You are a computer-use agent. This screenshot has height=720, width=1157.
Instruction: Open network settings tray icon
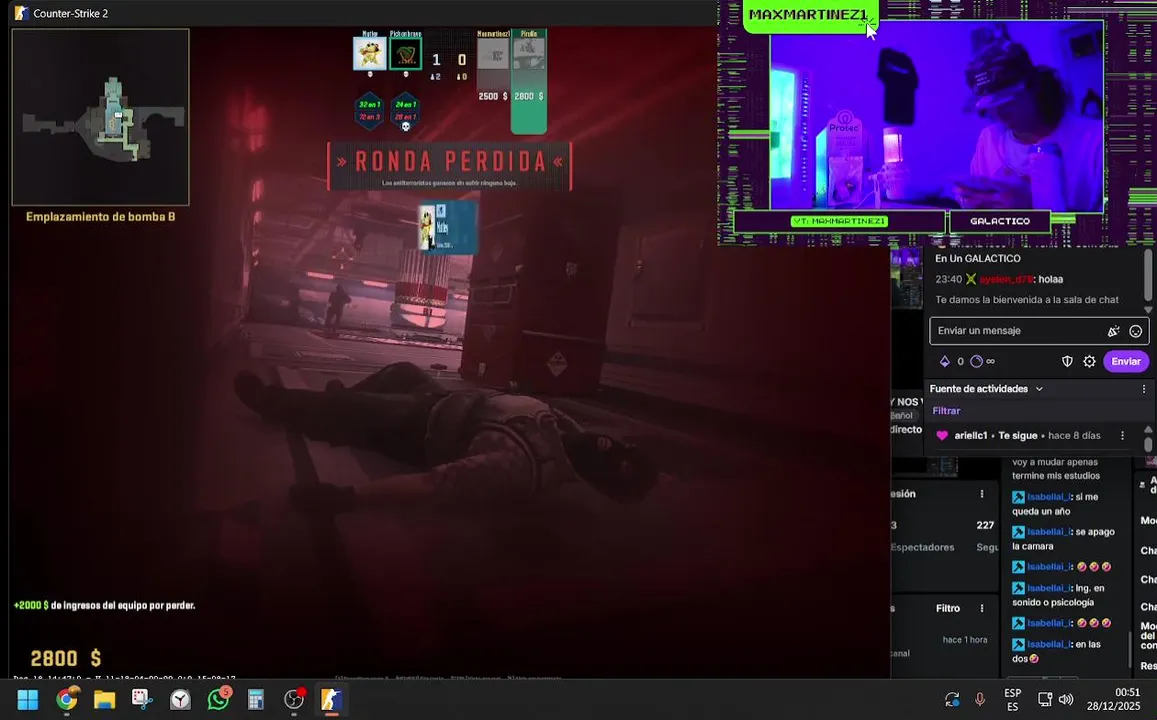1045,699
